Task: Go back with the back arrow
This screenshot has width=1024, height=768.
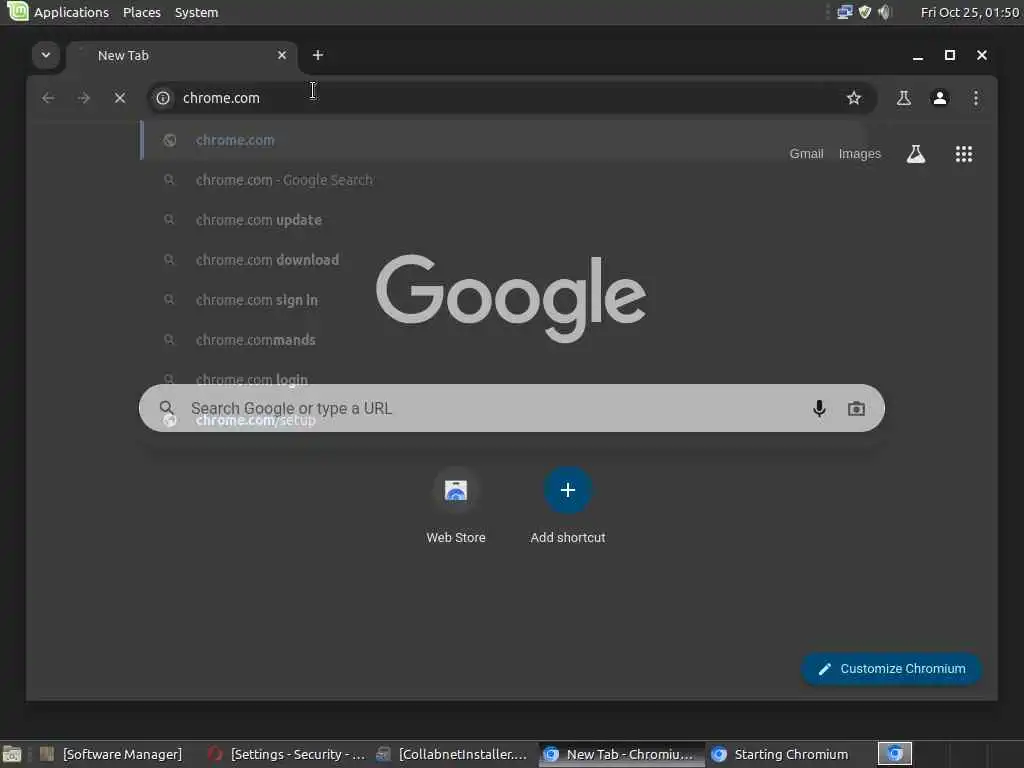Action: coord(48,98)
